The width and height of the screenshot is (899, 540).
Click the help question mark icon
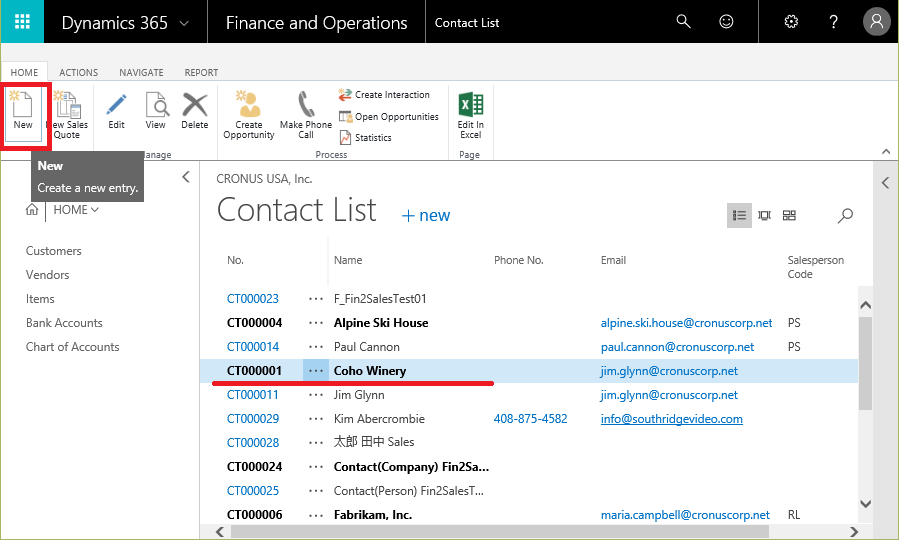(834, 22)
